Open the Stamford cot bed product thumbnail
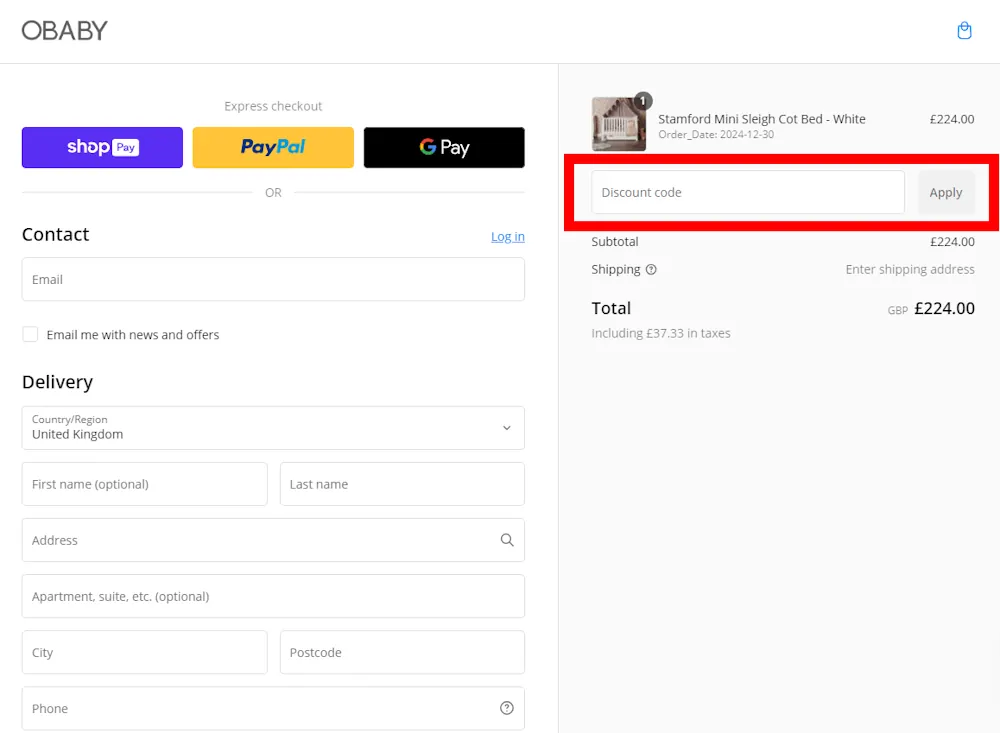 click(x=619, y=124)
